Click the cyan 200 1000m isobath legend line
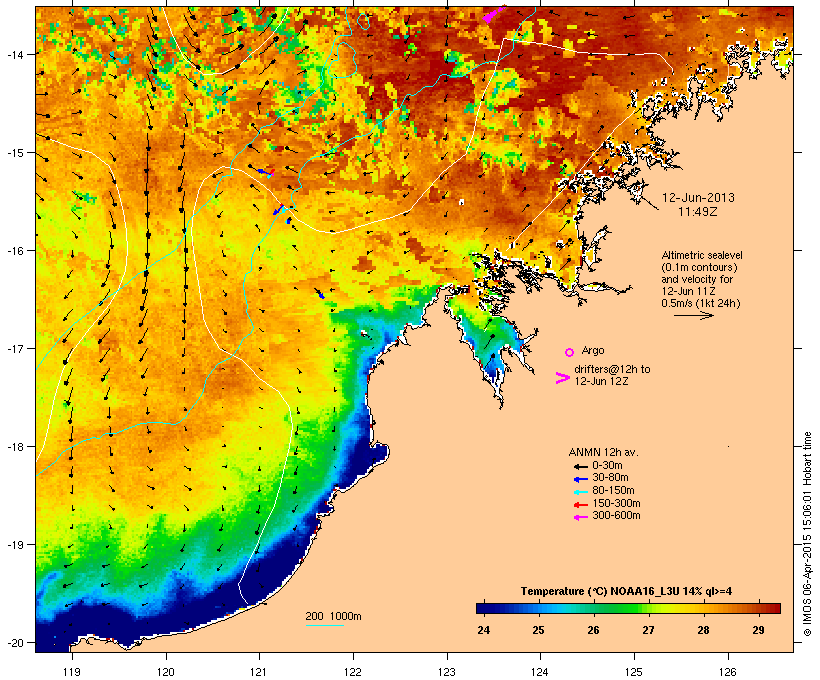820x680 pixels. pyautogui.click(x=325, y=625)
